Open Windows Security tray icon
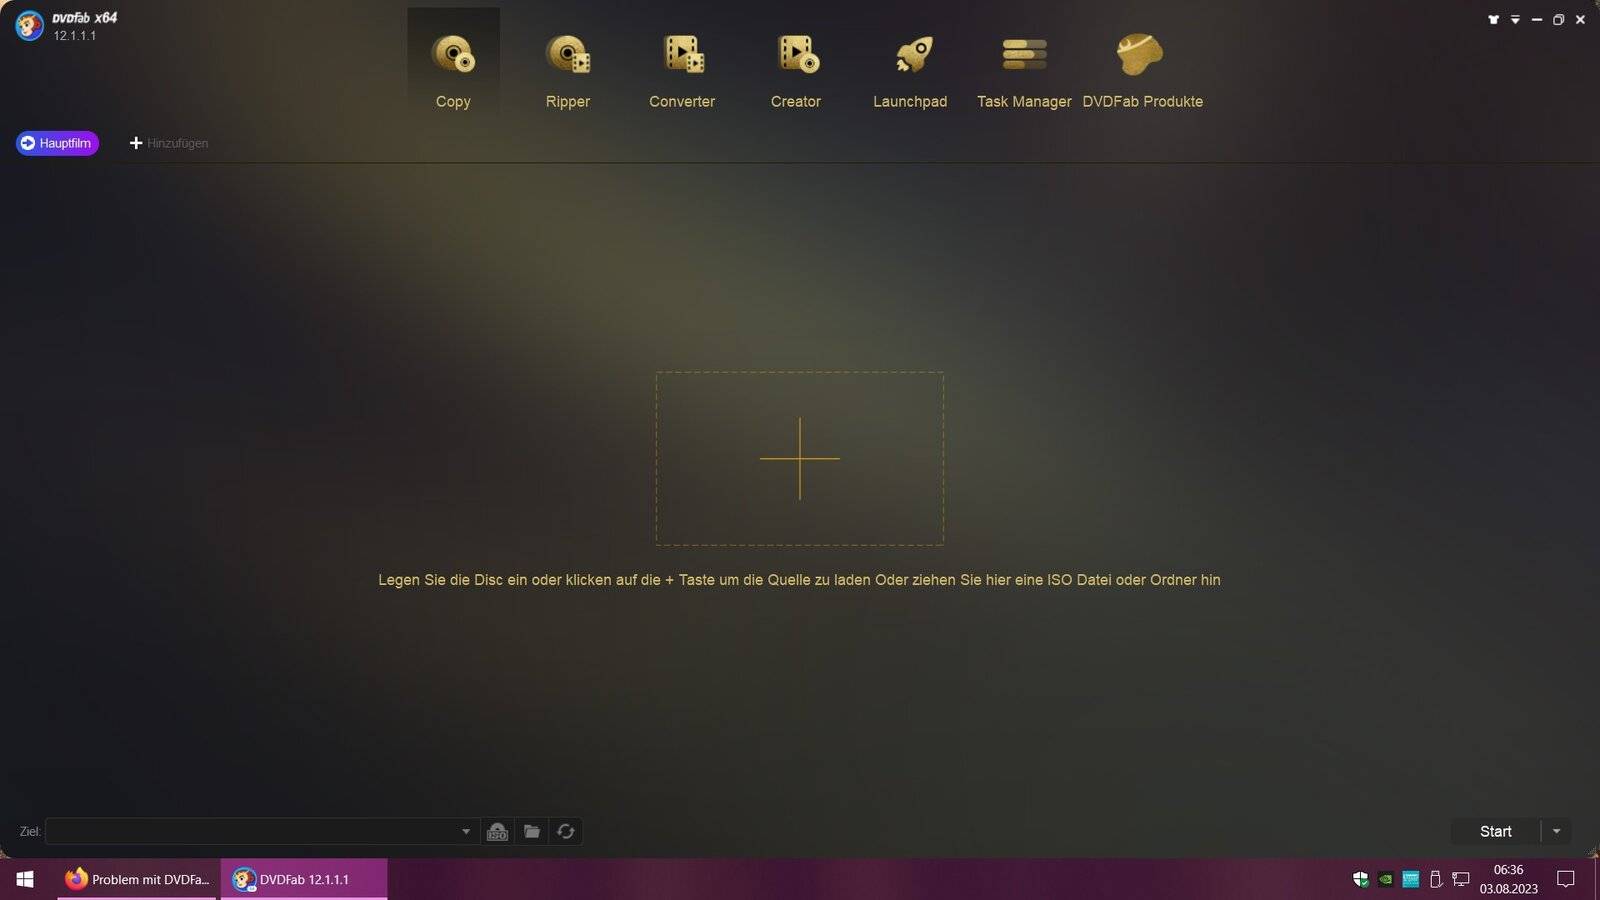This screenshot has height=900, width=1600. (x=1360, y=879)
